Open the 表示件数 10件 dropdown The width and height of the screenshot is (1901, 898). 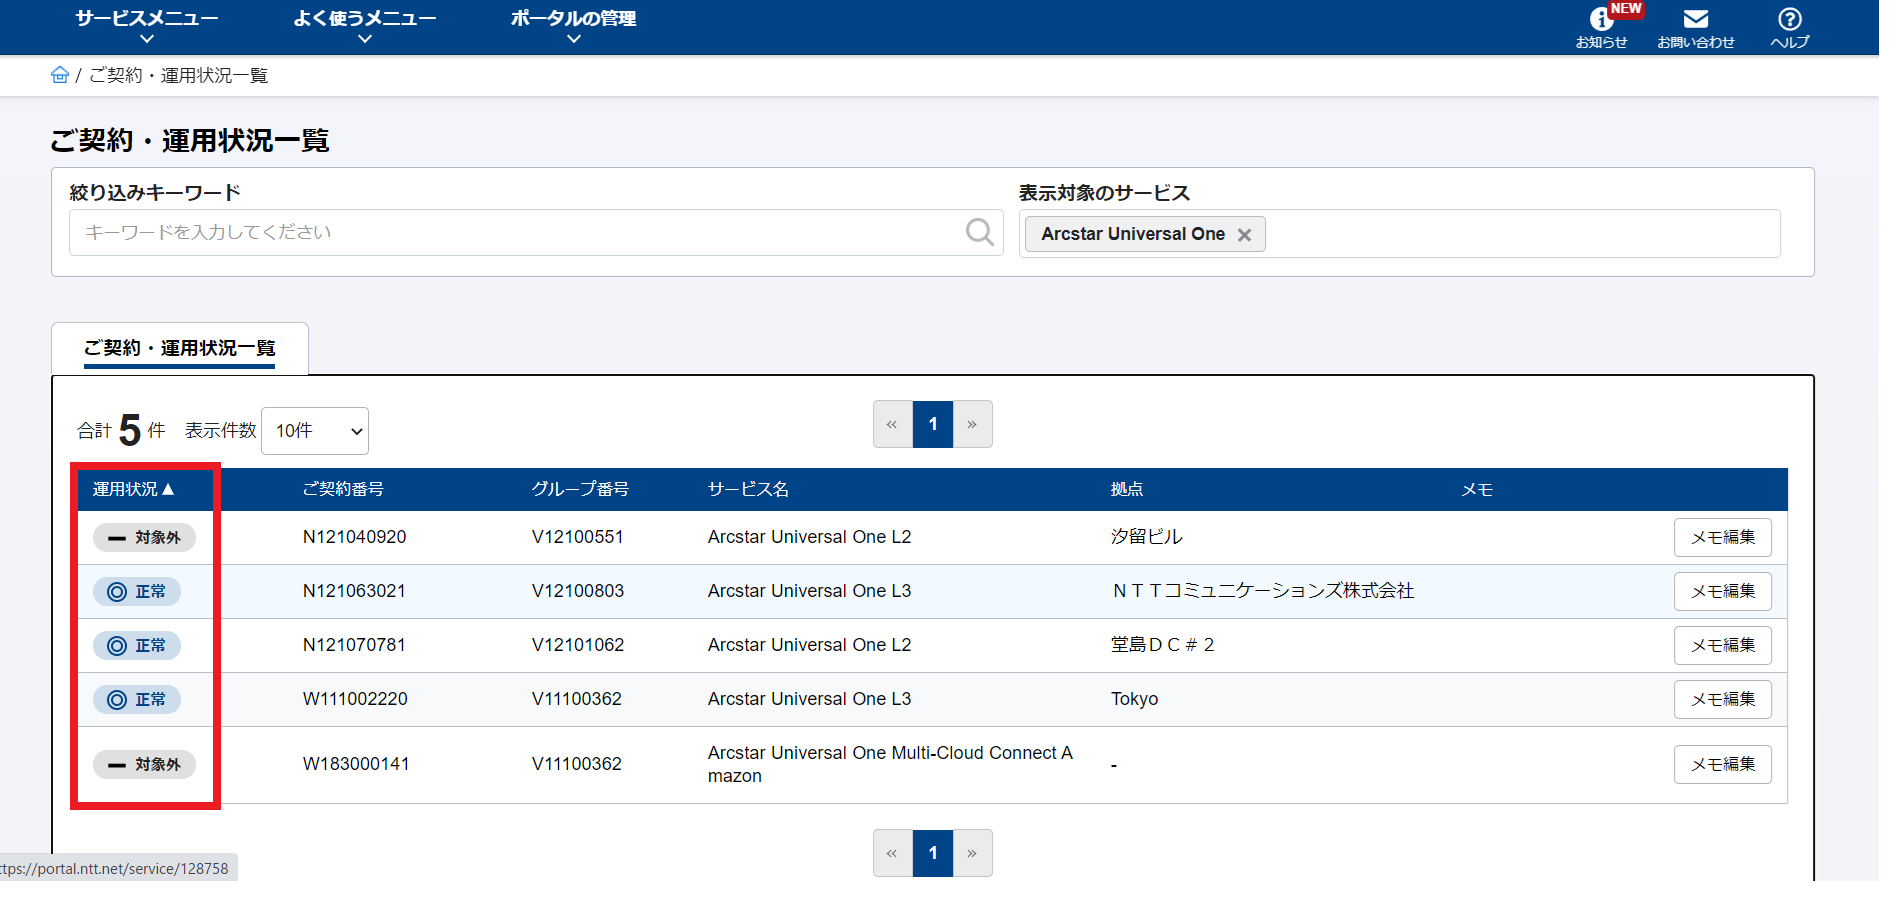[315, 431]
